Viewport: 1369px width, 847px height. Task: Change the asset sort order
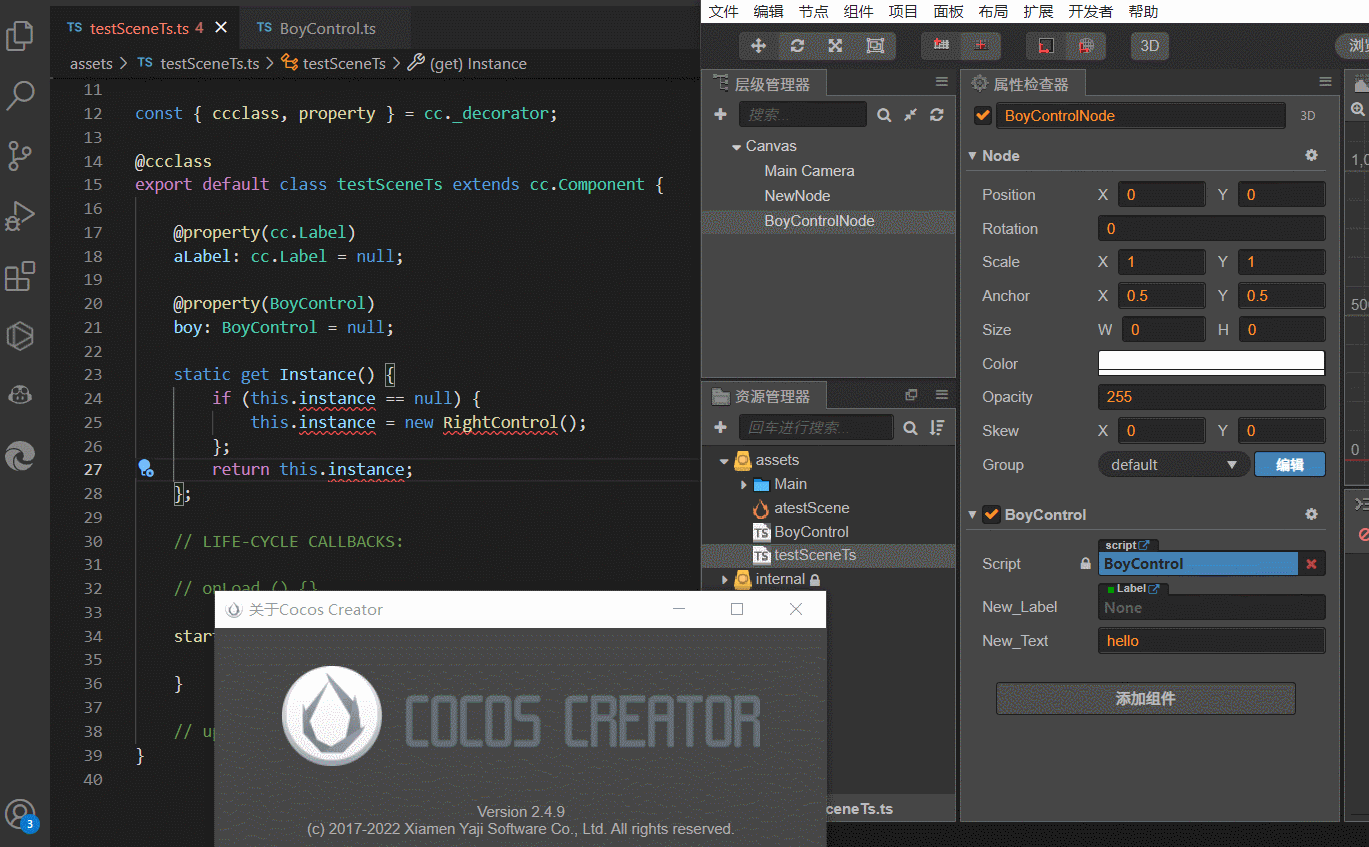tap(936, 428)
